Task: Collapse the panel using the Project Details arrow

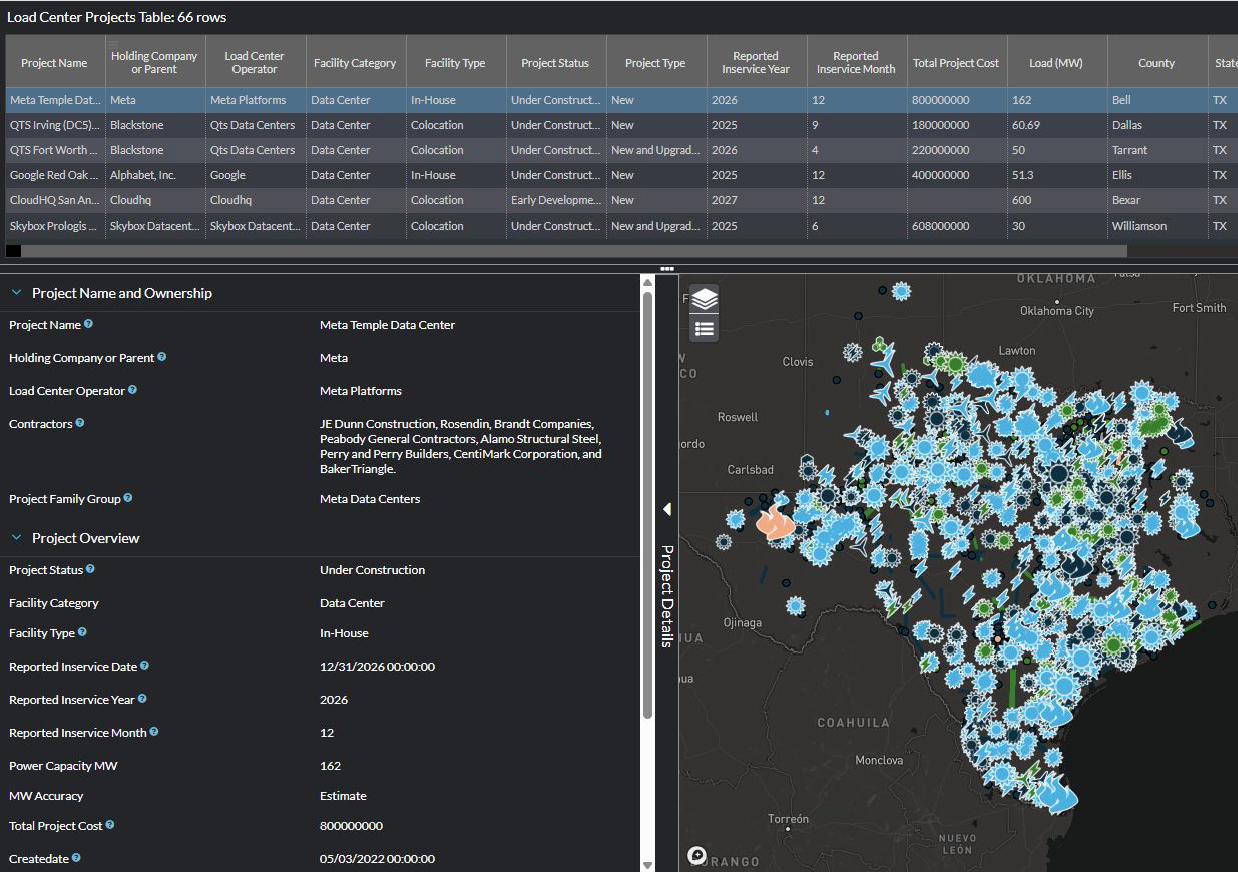Action: (x=666, y=508)
